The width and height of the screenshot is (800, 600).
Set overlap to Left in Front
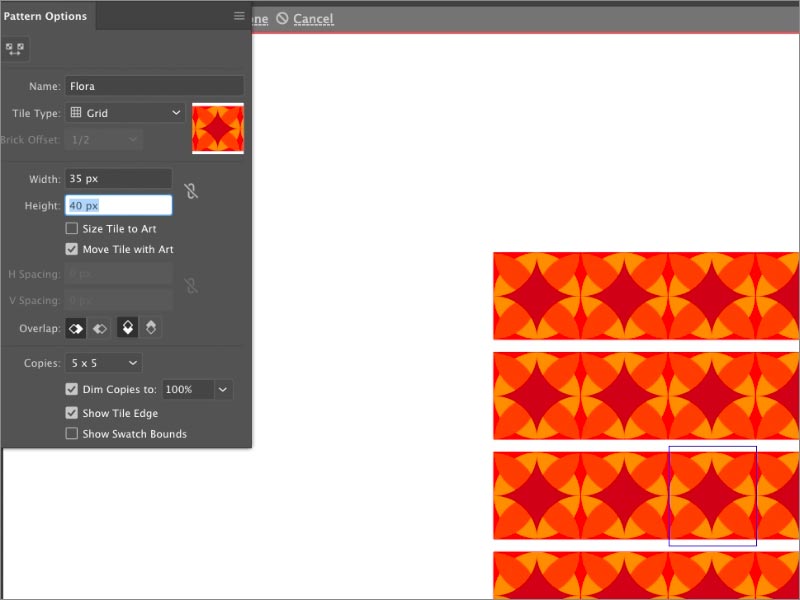coord(76,328)
